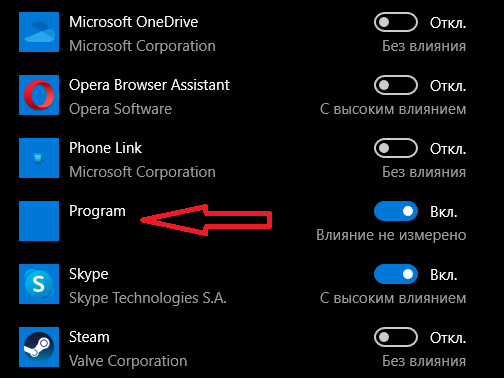Viewport: 504px width, 378px height.
Task: Click the Skype Technologies S.A. publisher text
Action: point(148,298)
